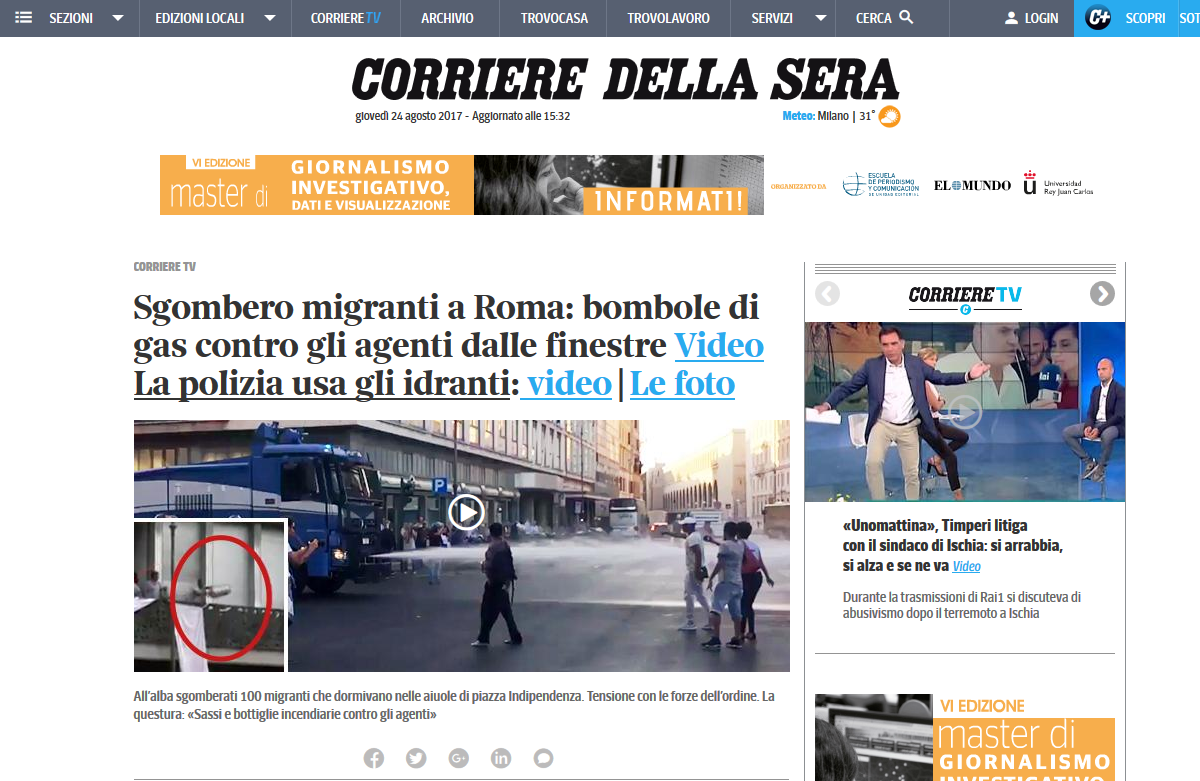Open the Sezioni hamburger menu icon
Image resolution: width=1200 pixels, height=781 pixels.
24,17
